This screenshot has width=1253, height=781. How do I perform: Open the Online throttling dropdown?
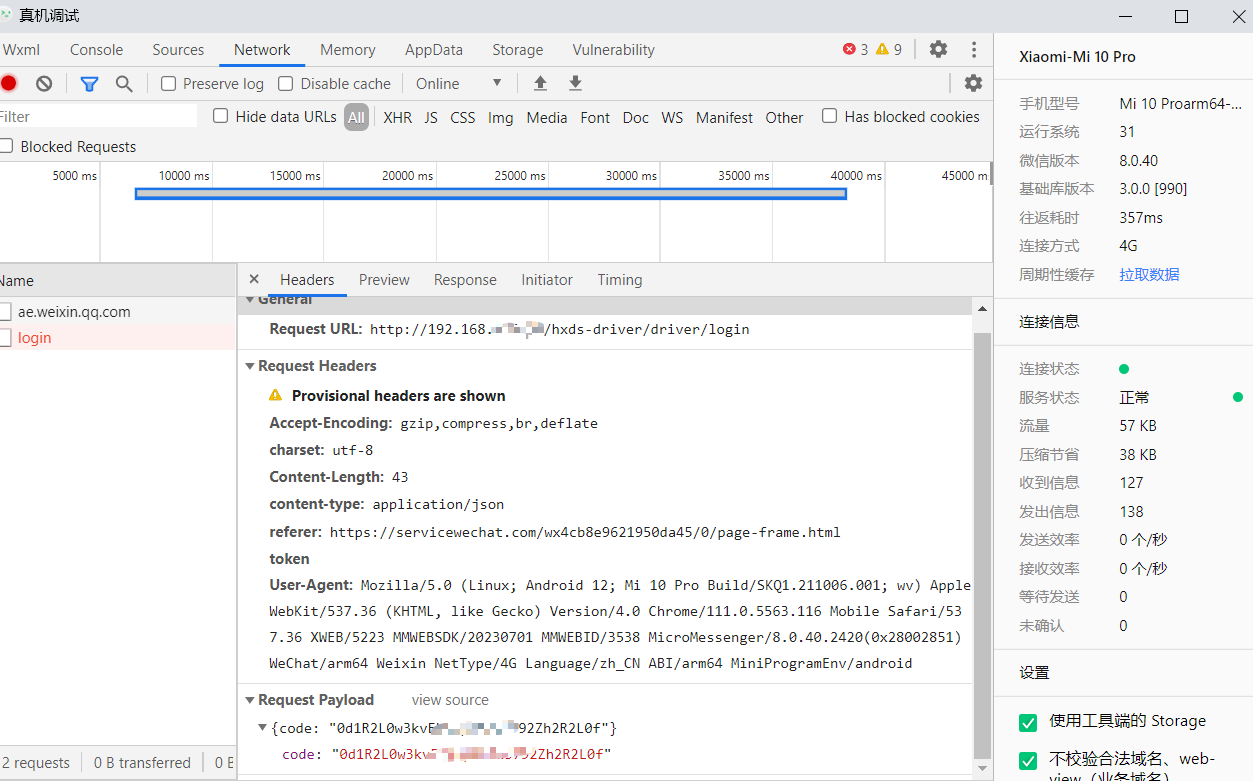(459, 84)
